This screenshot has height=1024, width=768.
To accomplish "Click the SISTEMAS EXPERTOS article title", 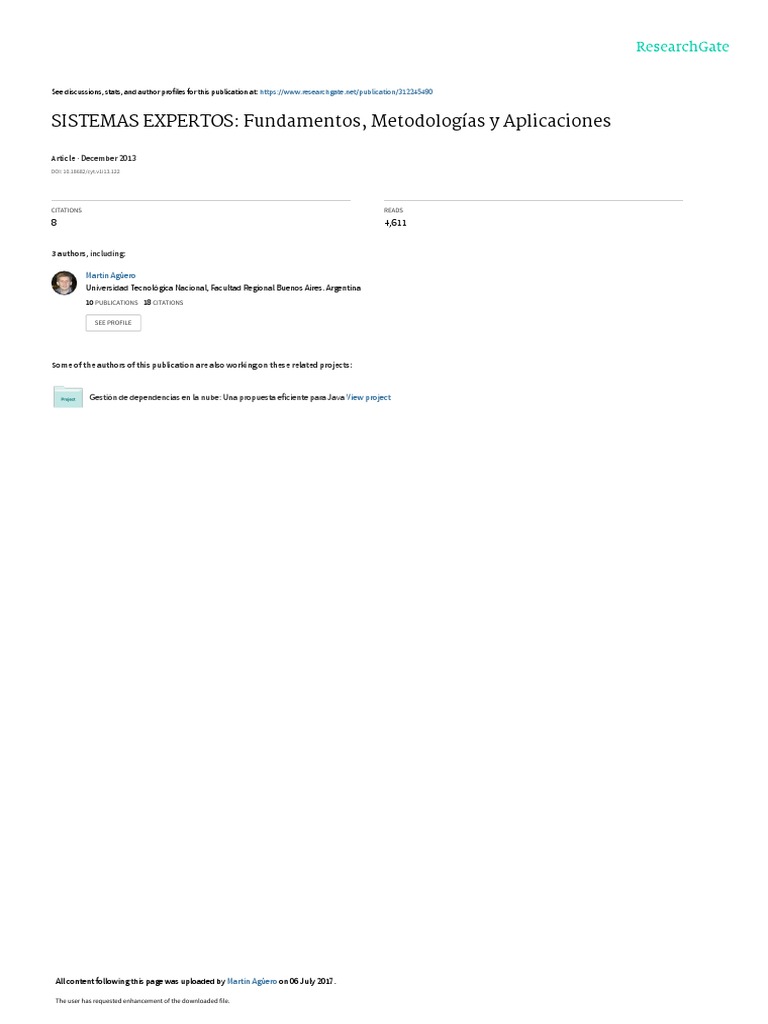I will click(x=331, y=121).
